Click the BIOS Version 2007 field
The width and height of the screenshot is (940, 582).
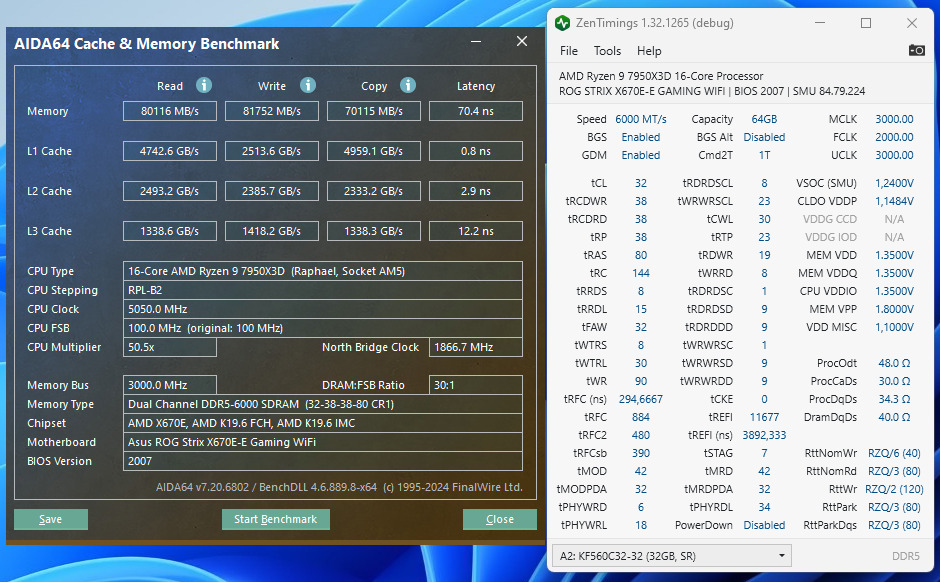323,461
